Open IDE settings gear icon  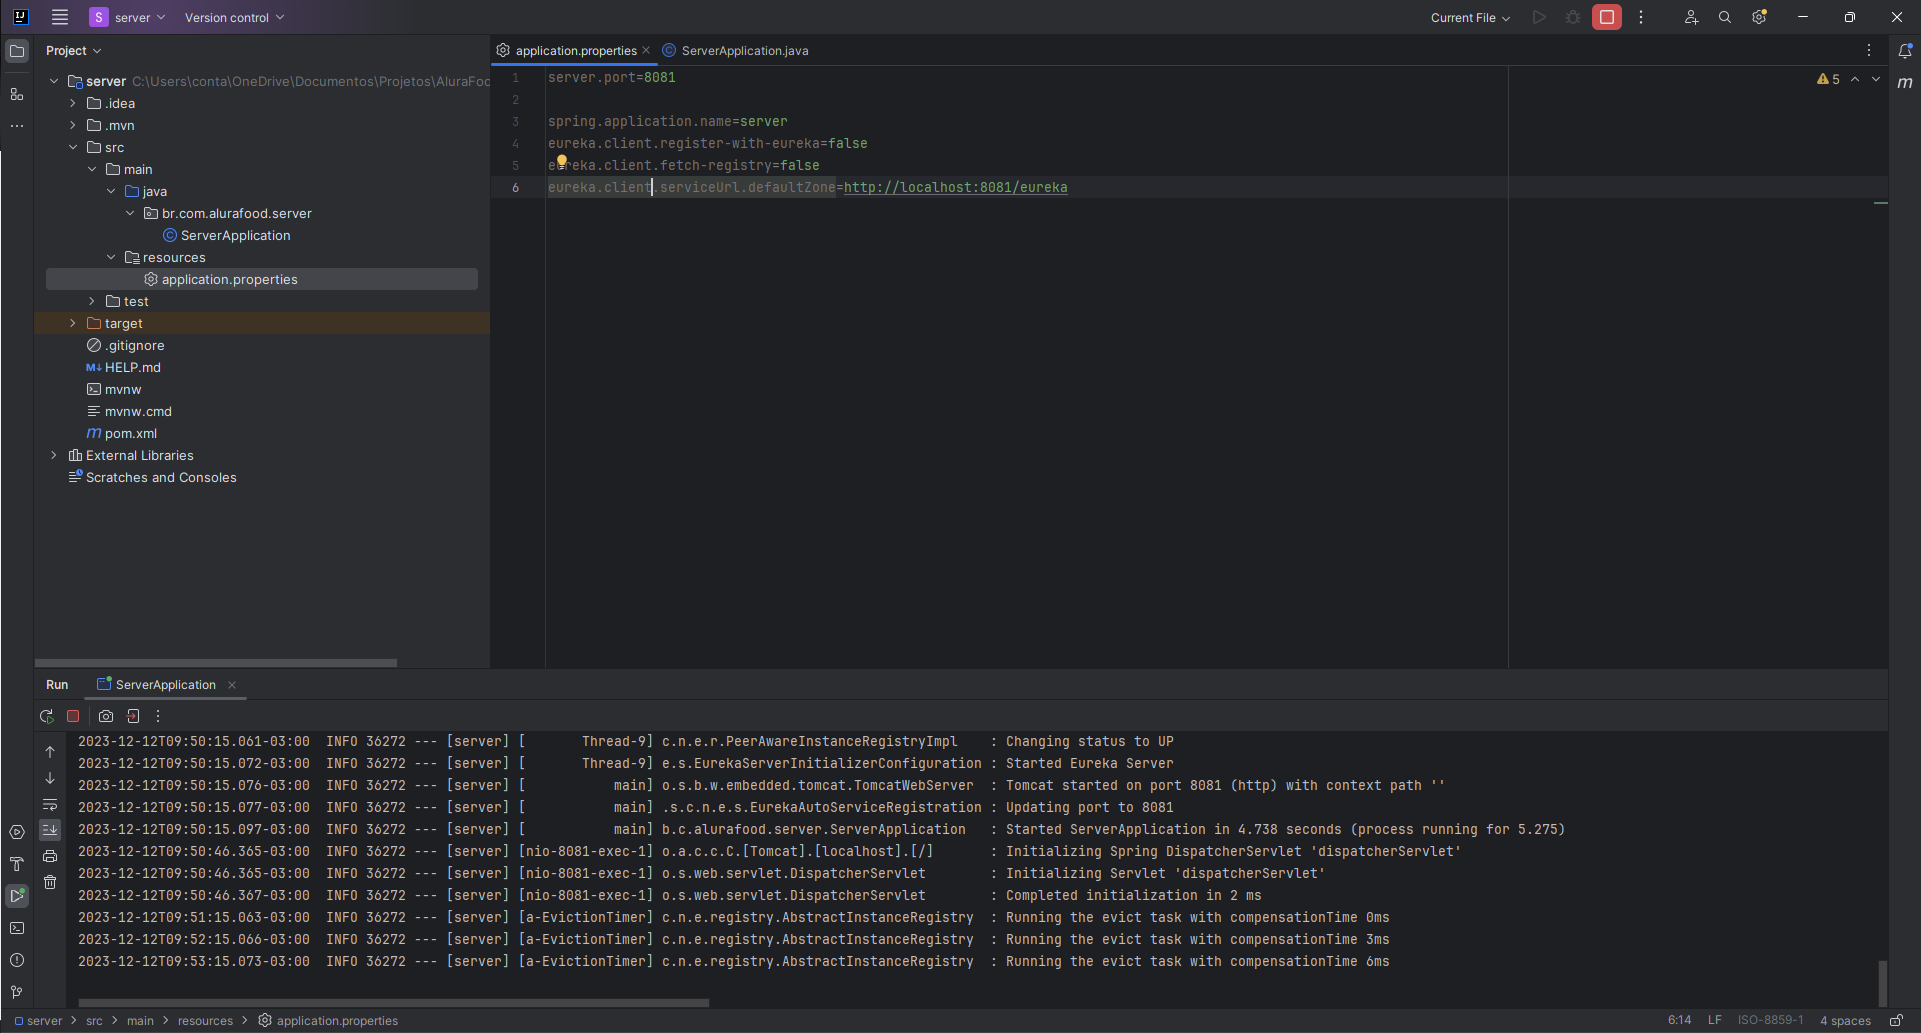point(1759,17)
